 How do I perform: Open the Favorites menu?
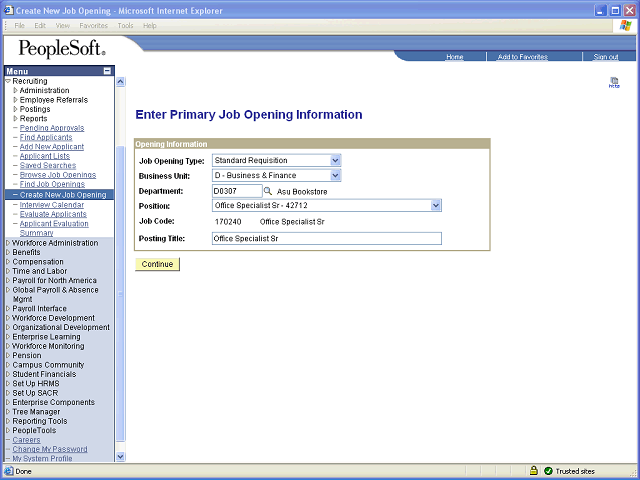click(x=93, y=26)
